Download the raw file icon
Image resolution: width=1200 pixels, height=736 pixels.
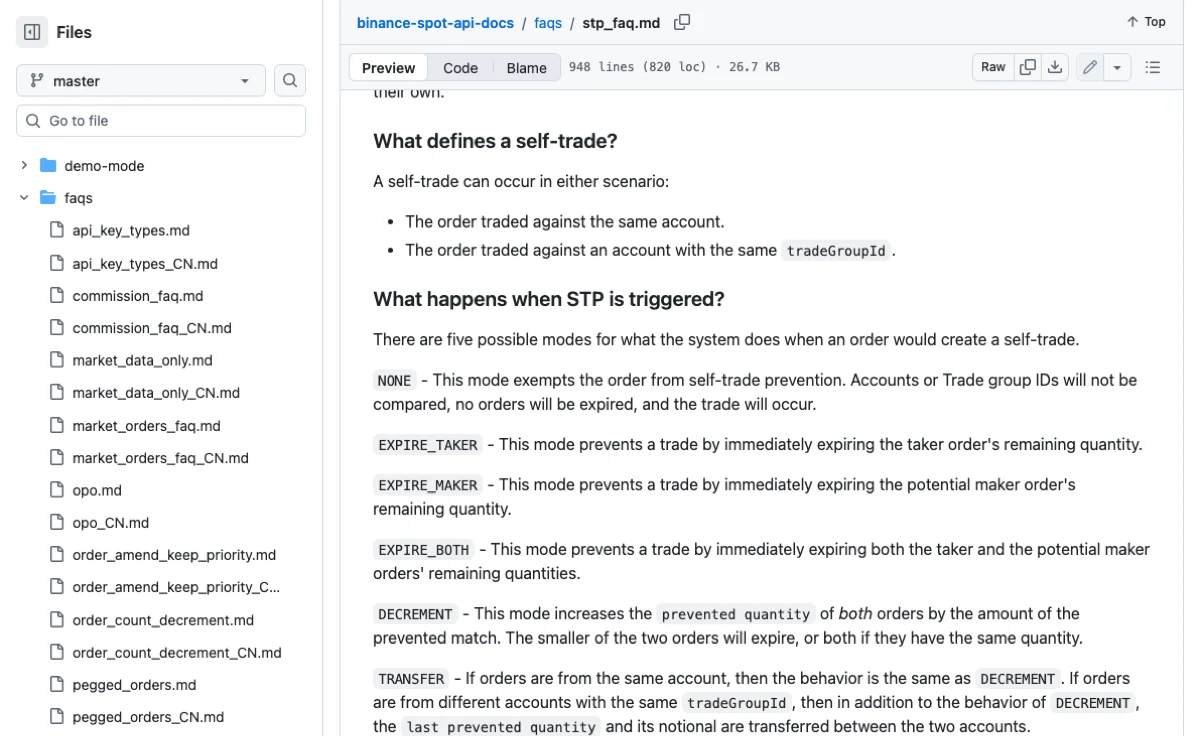click(1054, 67)
